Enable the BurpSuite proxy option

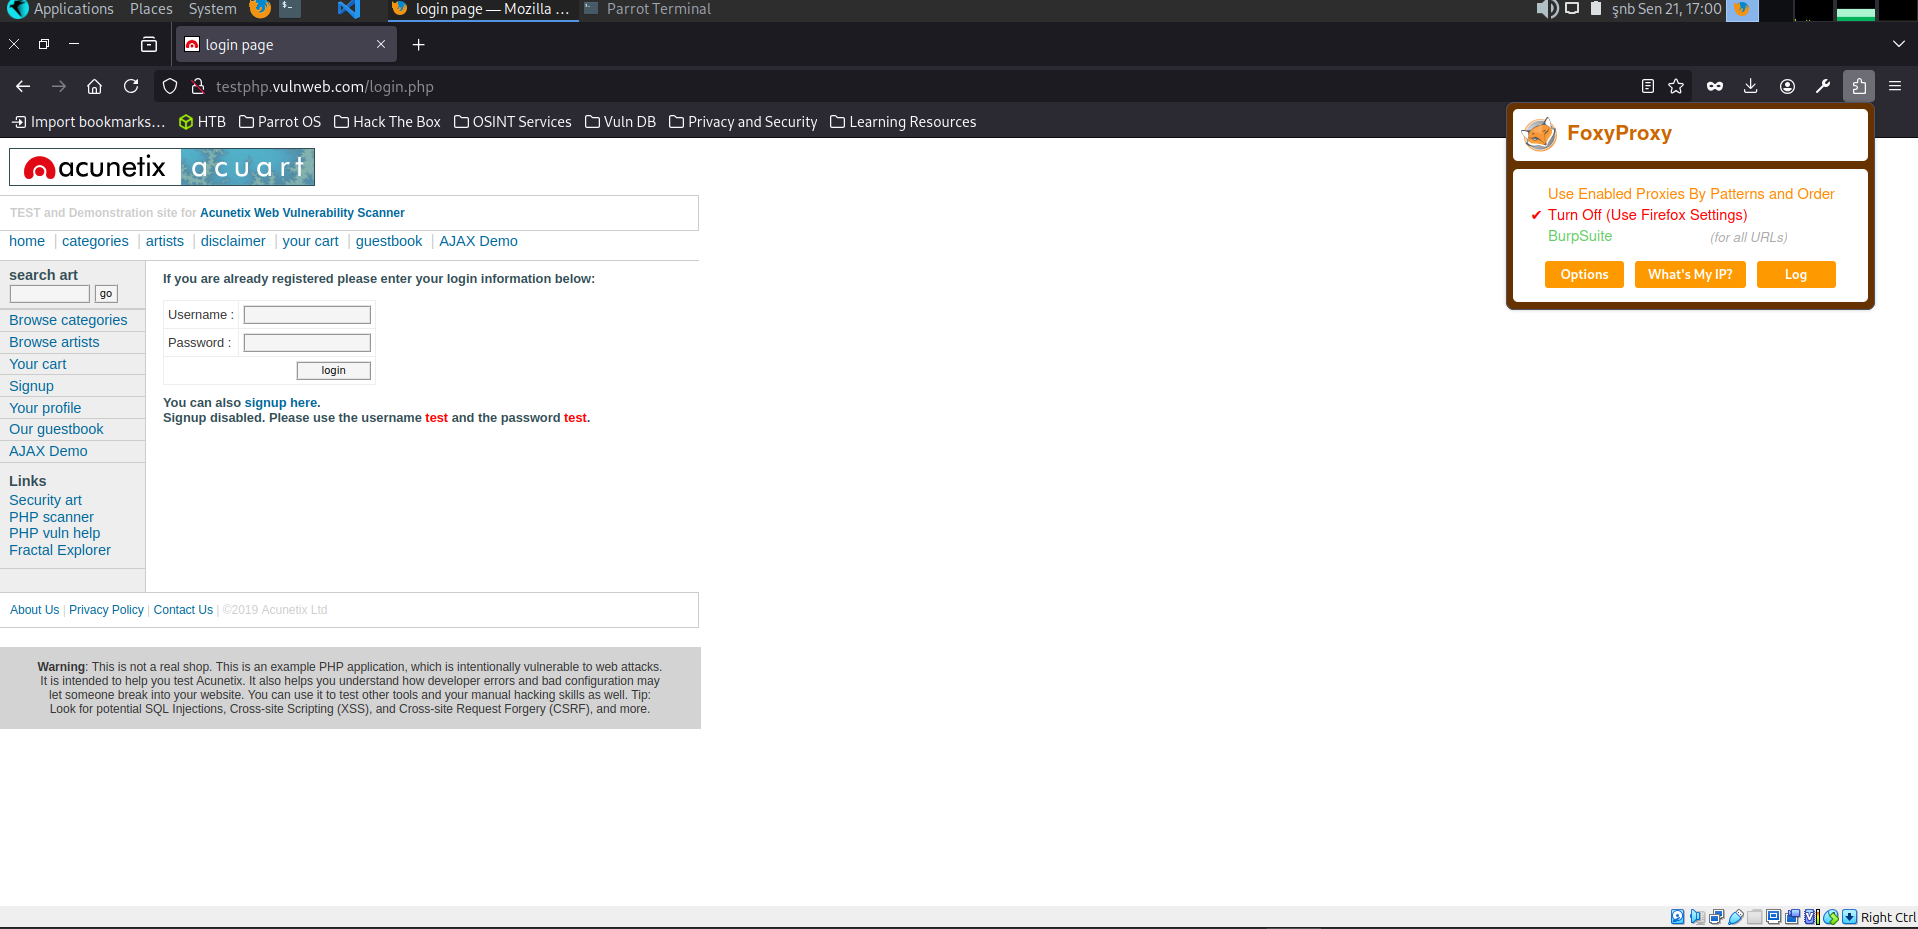(x=1580, y=236)
